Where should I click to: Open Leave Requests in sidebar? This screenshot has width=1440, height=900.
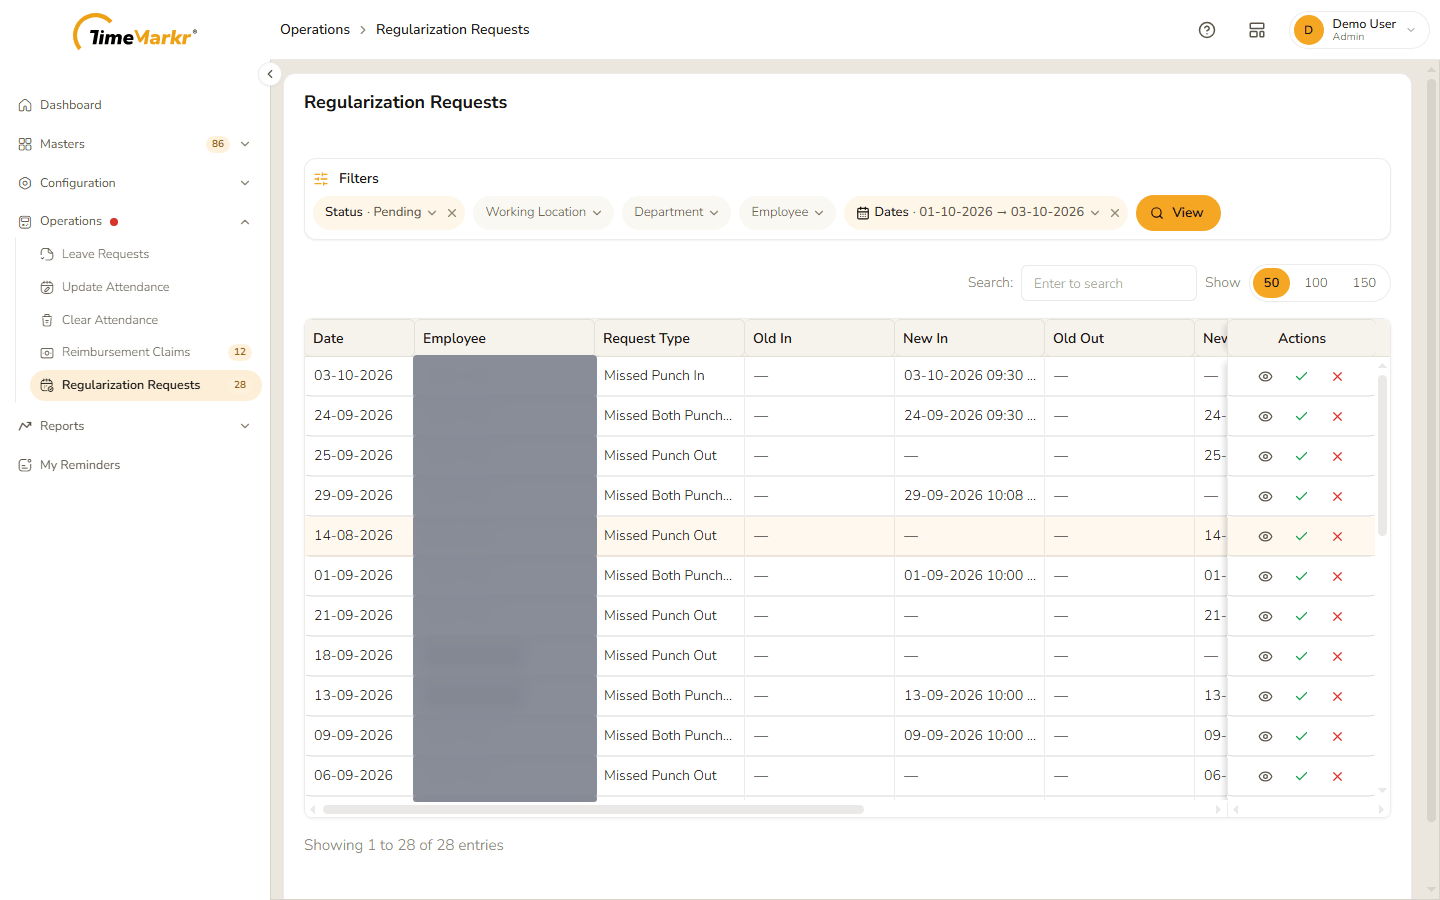point(105,254)
